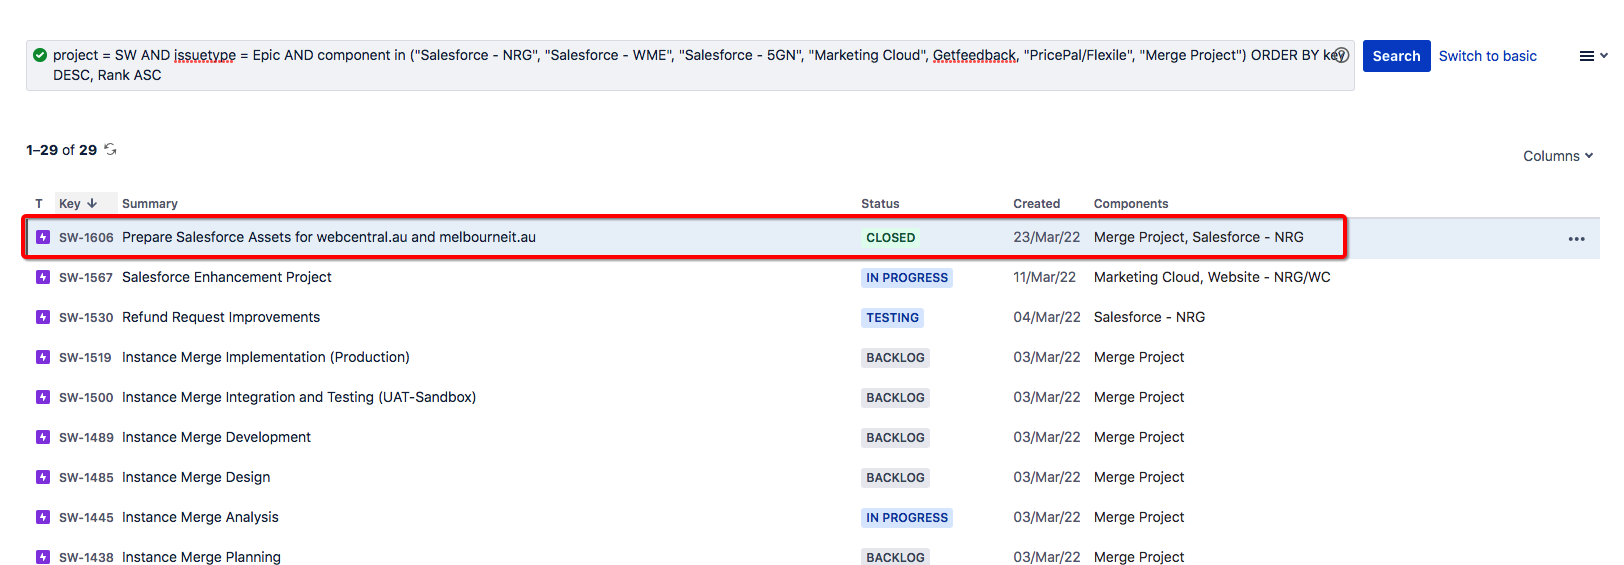Click component 'Salesforce - NRG' on SW-1530
This screenshot has width=1624, height=565.
click(1149, 317)
